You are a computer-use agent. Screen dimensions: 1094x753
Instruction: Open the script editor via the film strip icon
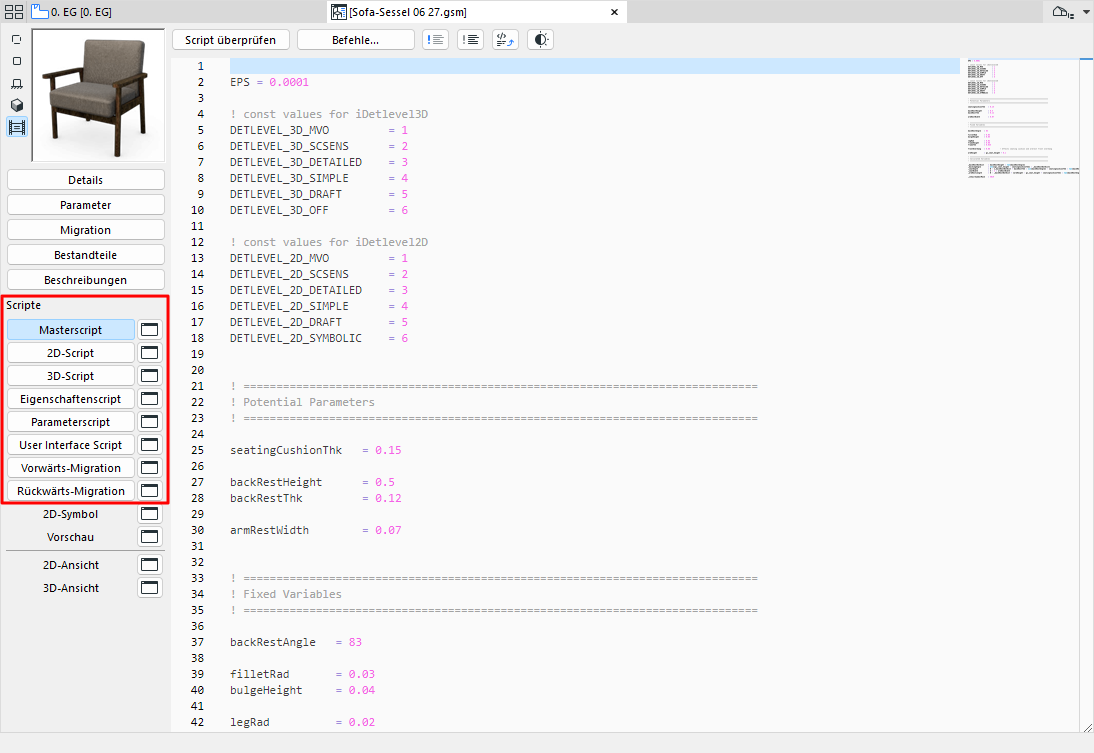pyautogui.click(x=15, y=127)
